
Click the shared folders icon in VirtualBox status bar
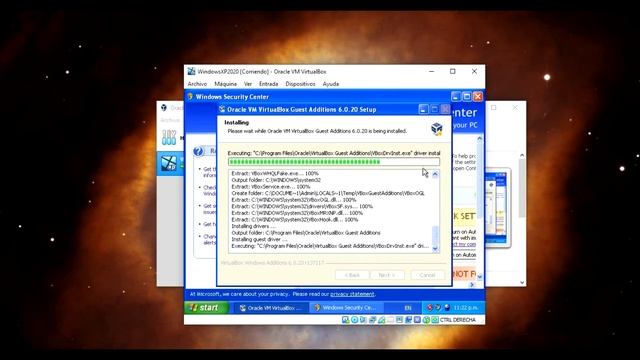(x=390, y=320)
